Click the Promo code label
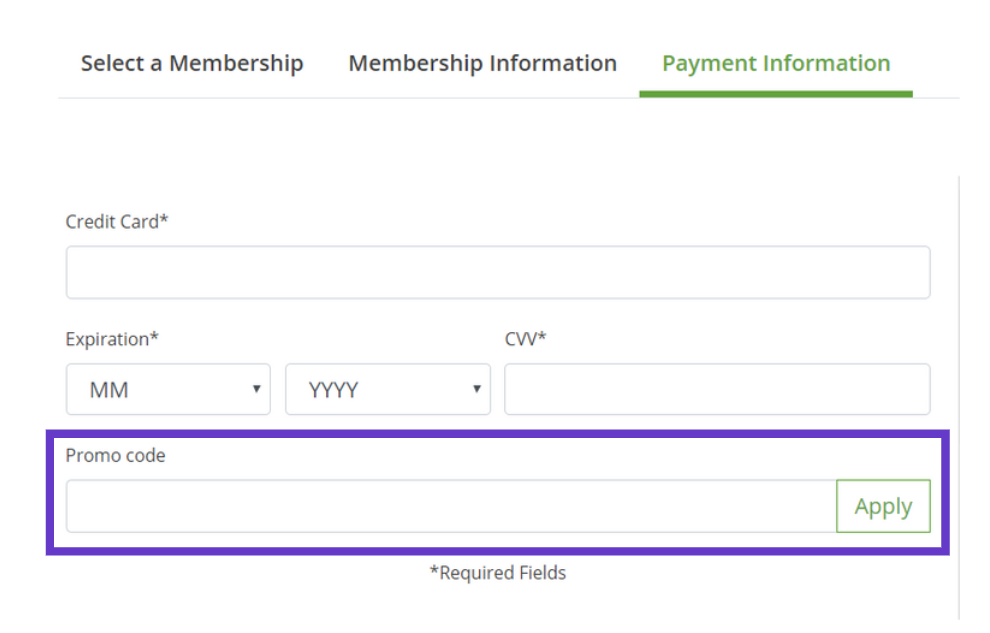990x633 pixels. click(x=115, y=455)
